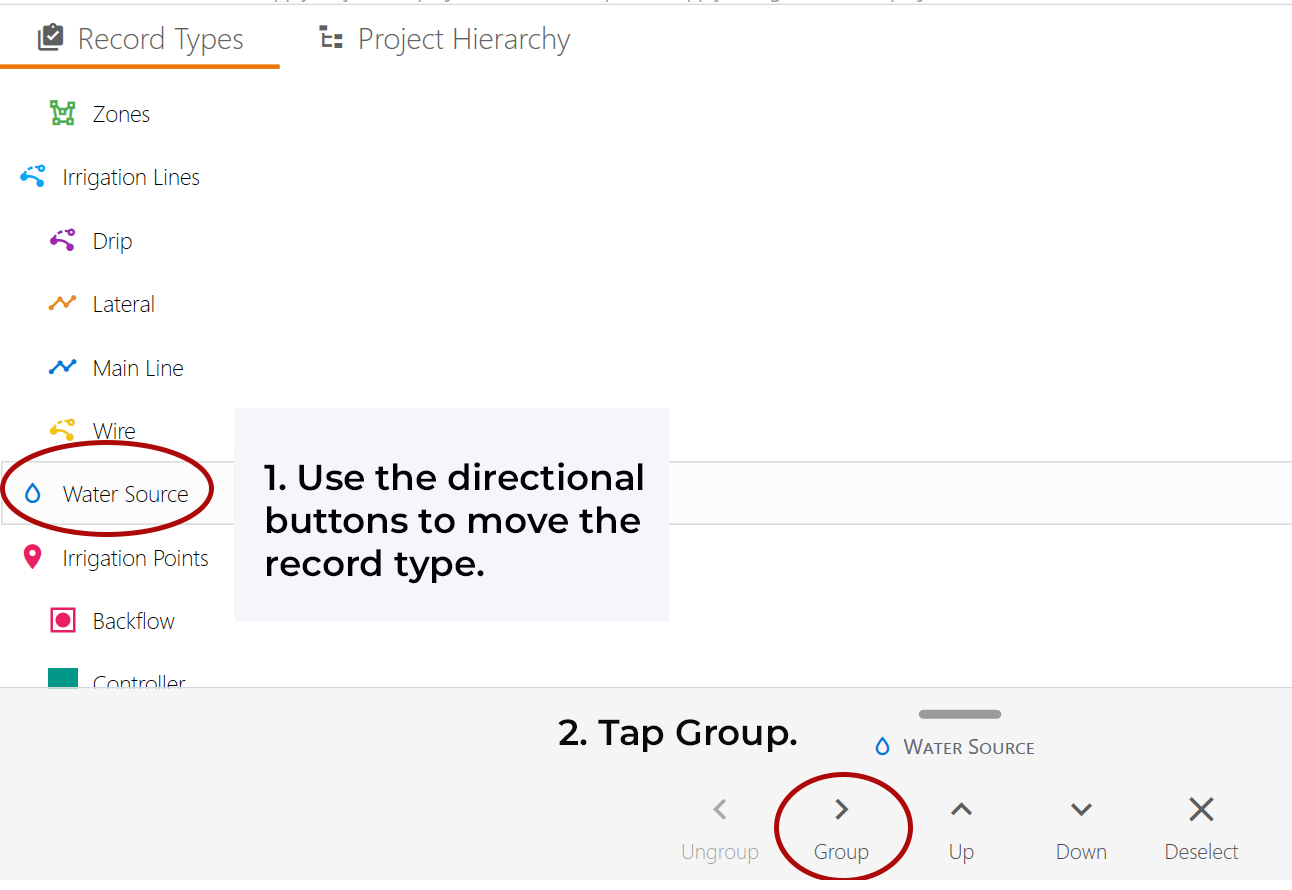Click the yellow Wire icon
The image size is (1292, 890).
pyautogui.click(x=63, y=430)
